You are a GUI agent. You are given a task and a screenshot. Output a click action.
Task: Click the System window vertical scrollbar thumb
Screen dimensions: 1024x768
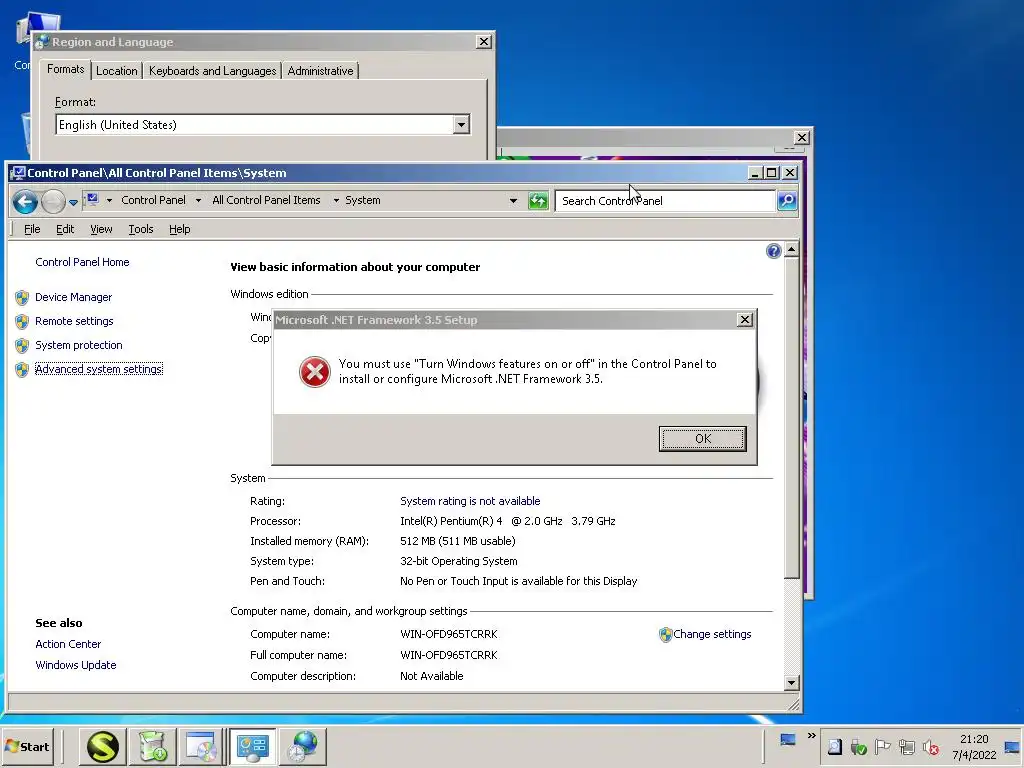792,418
